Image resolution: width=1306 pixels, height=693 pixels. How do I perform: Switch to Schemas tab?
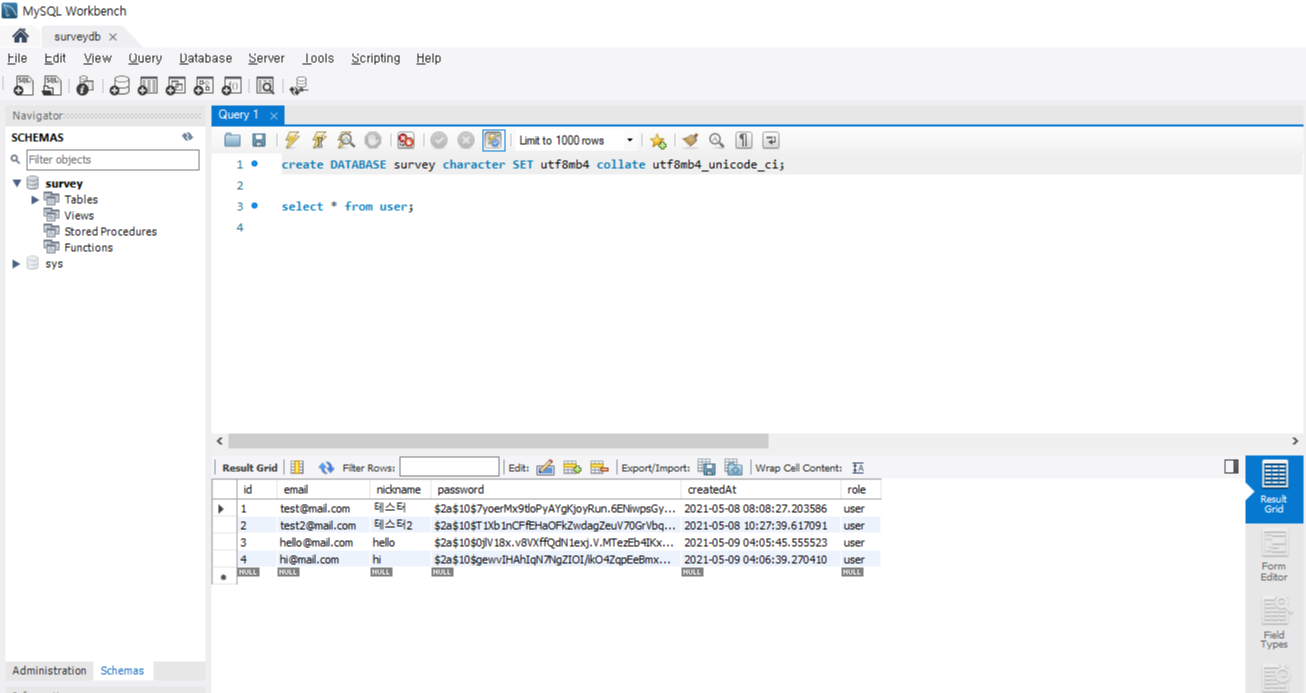click(122, 671)
